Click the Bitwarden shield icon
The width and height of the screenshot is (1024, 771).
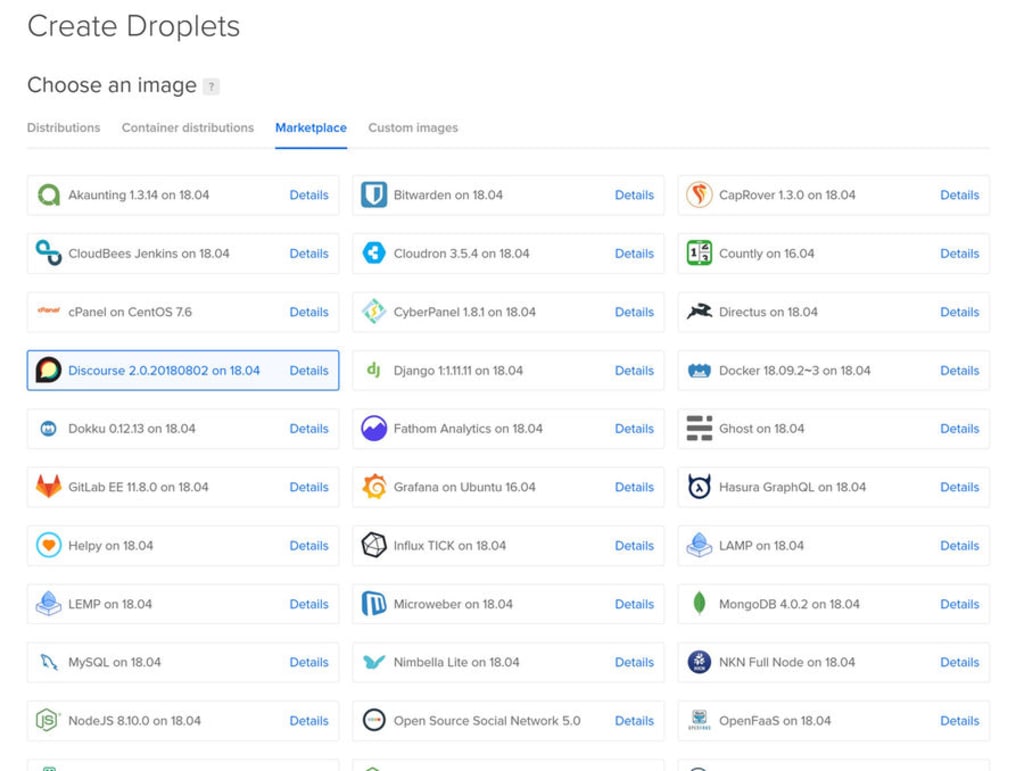pyautogui.click(x=374, y=195)
